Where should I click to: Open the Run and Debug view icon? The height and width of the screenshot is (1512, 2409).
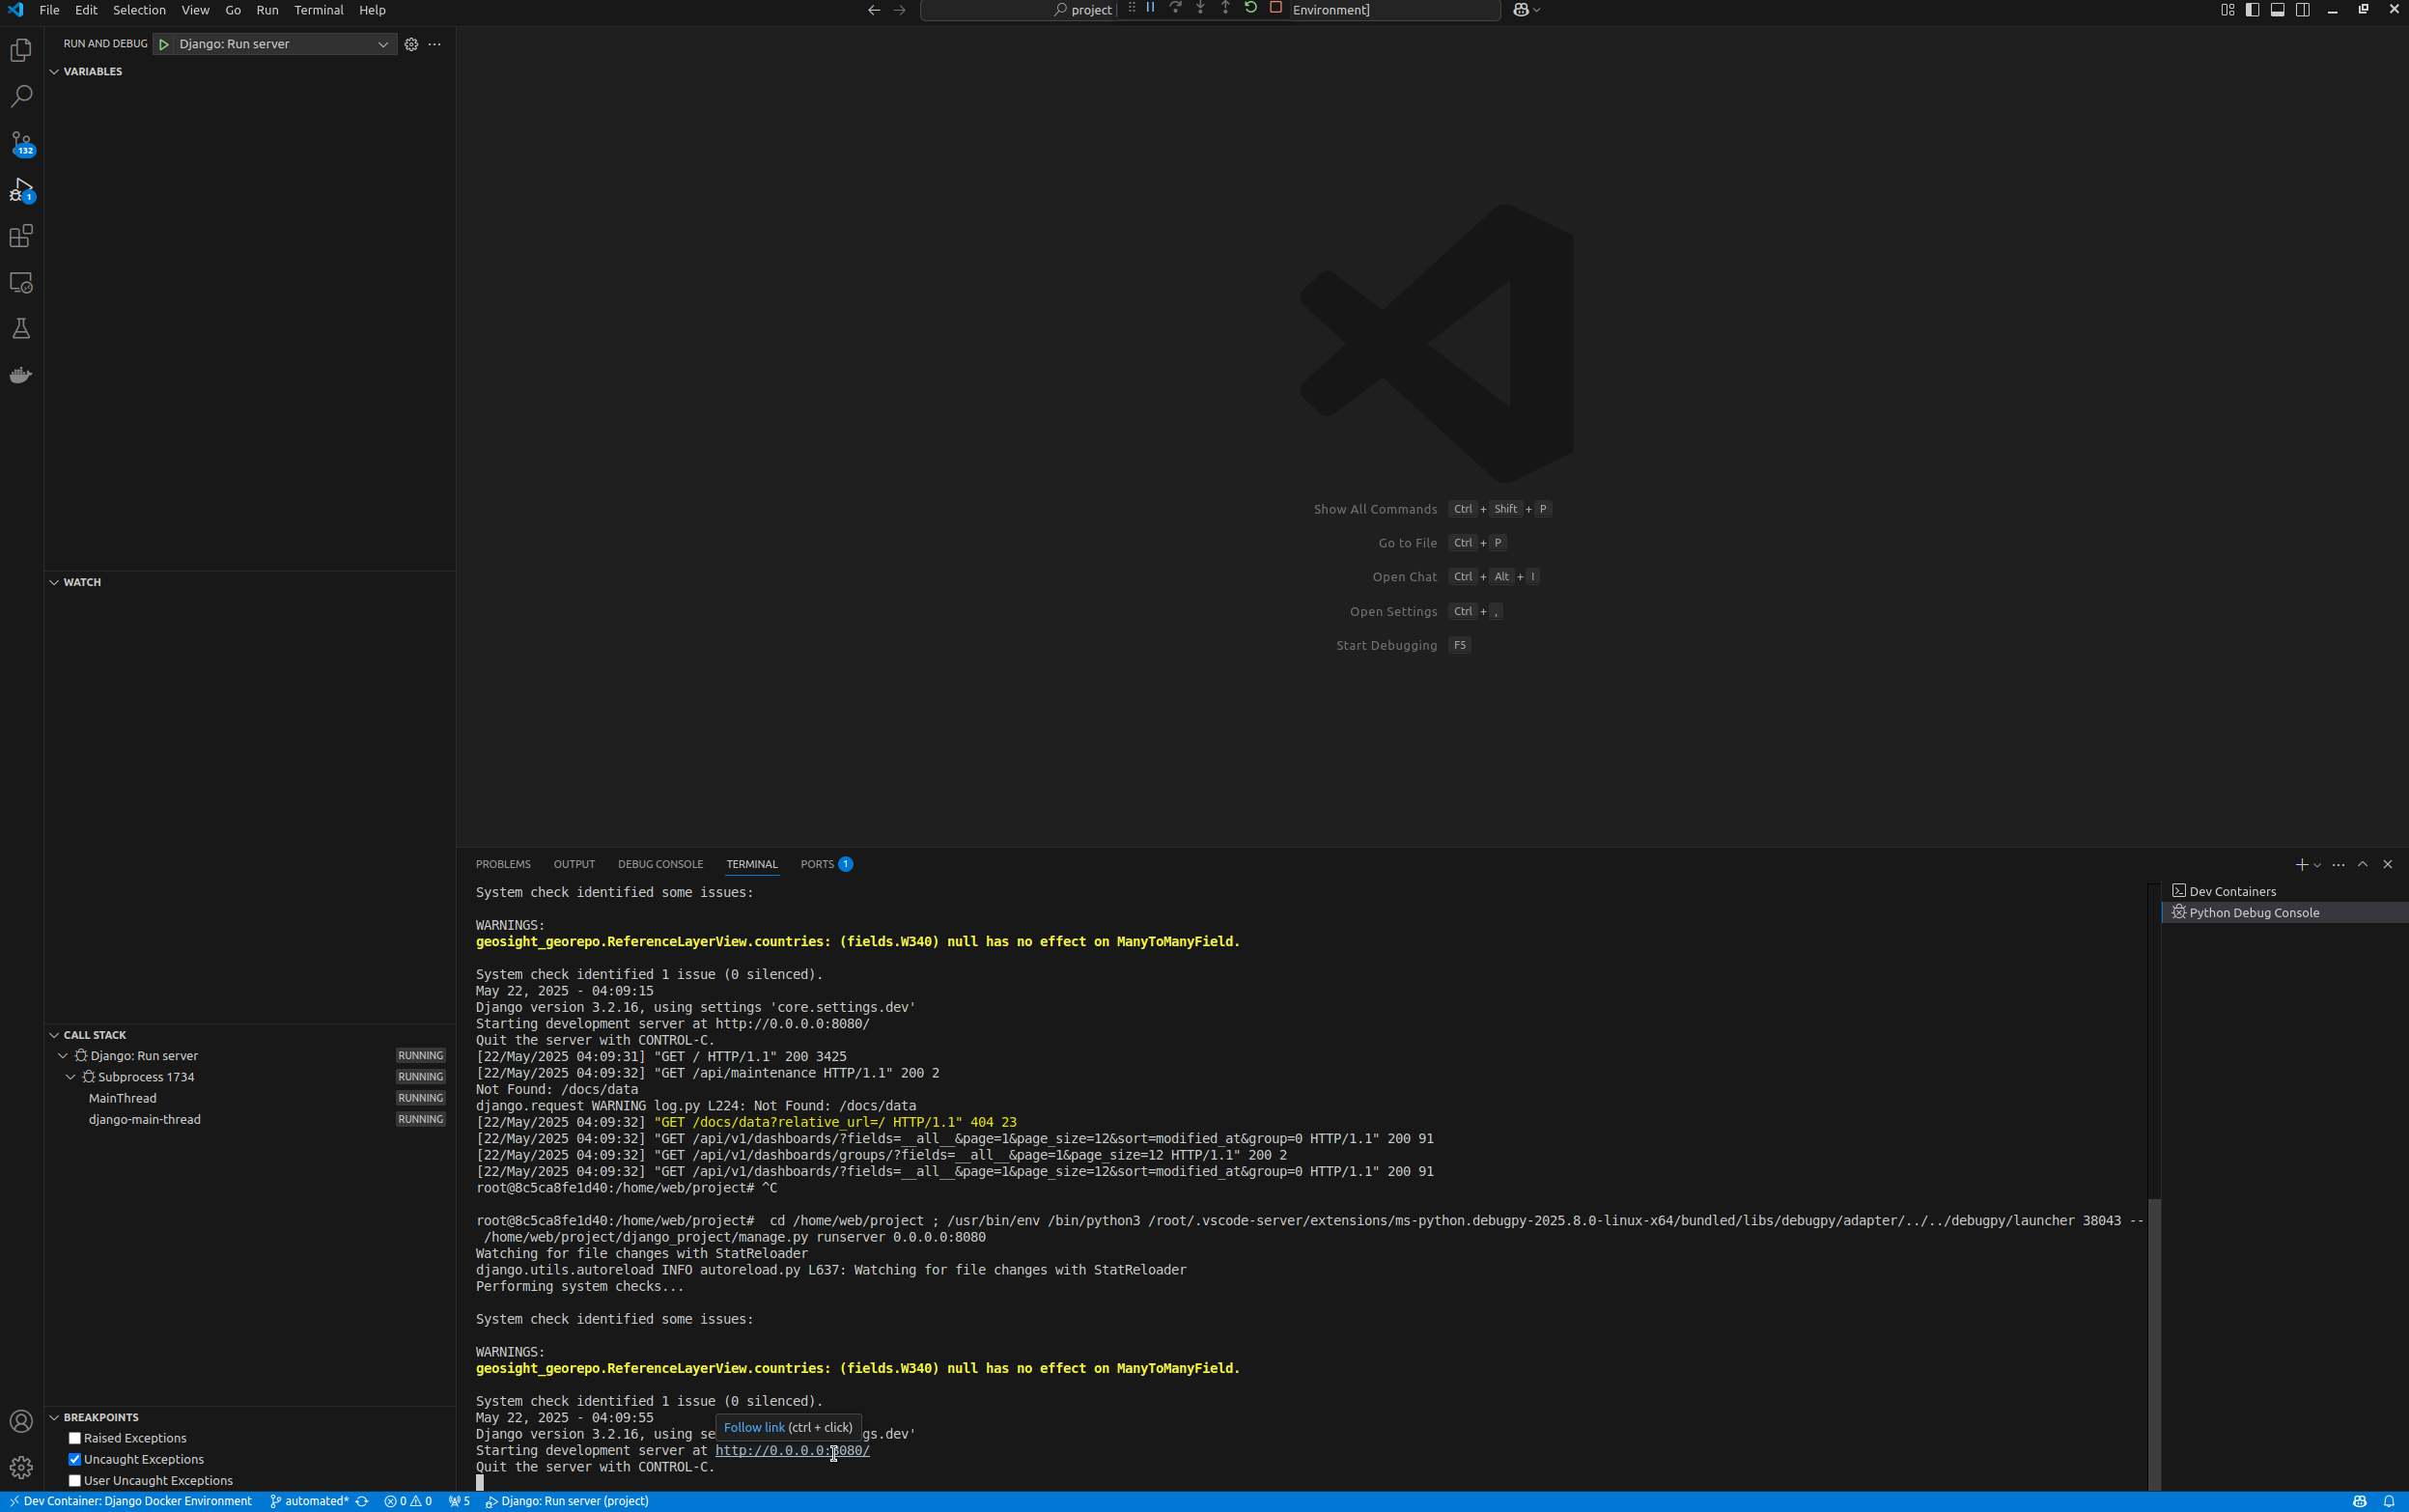tap(21, 190)
